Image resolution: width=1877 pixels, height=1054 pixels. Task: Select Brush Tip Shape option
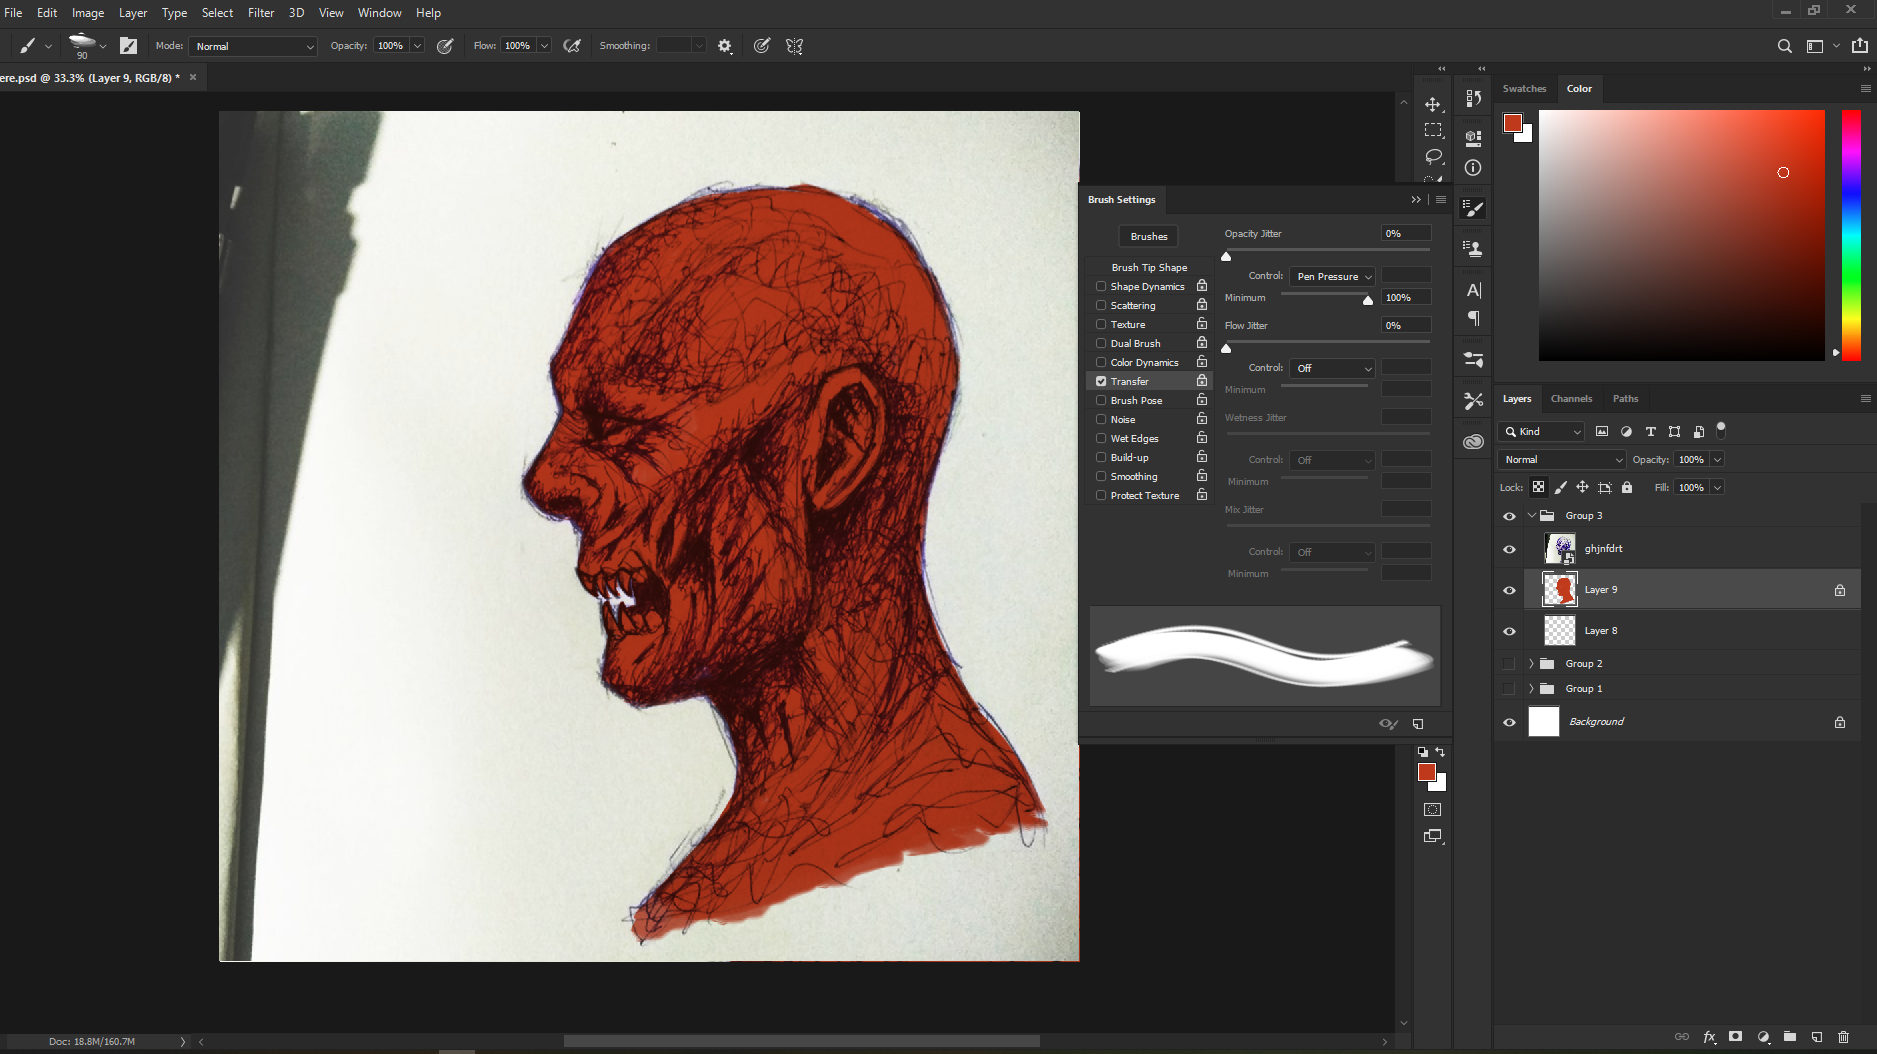(1149, 268)
